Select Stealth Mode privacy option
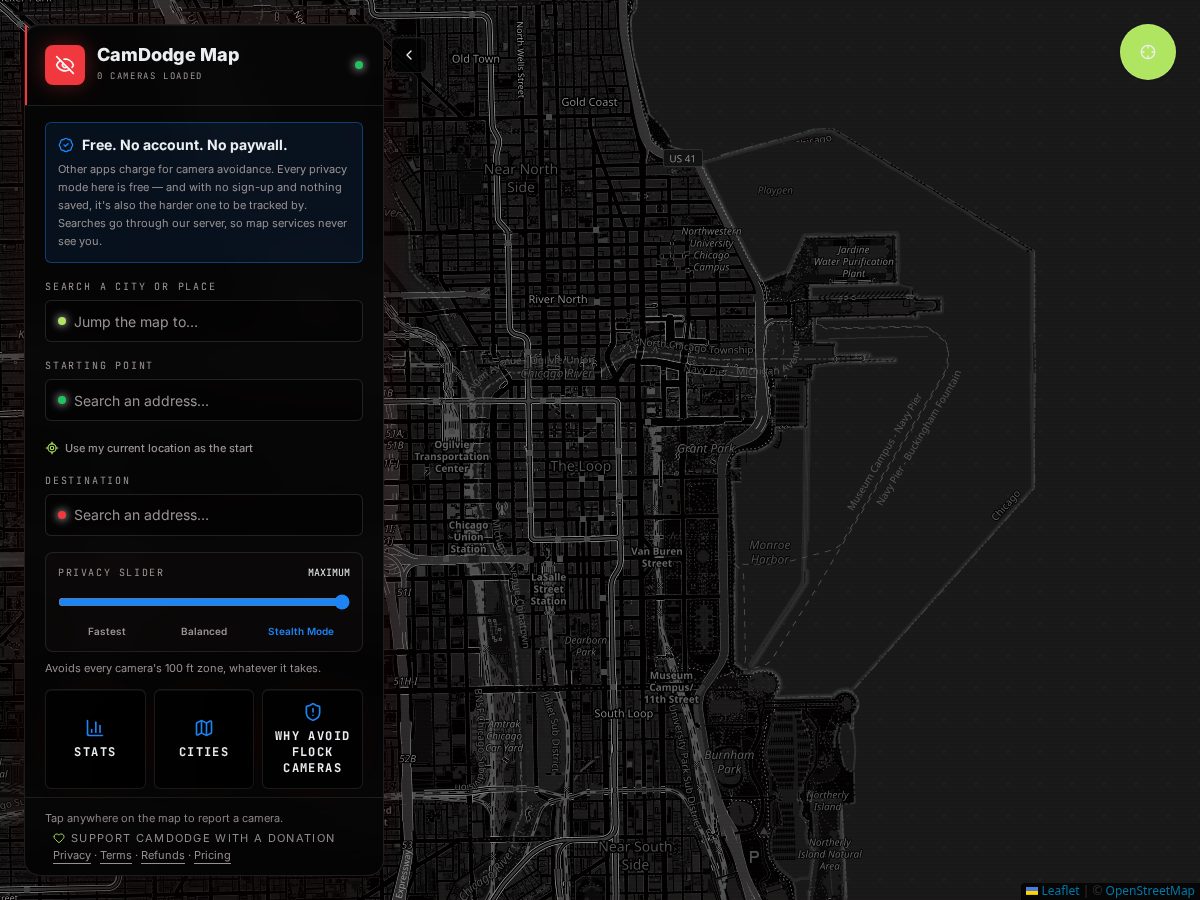 coord(301,631)
